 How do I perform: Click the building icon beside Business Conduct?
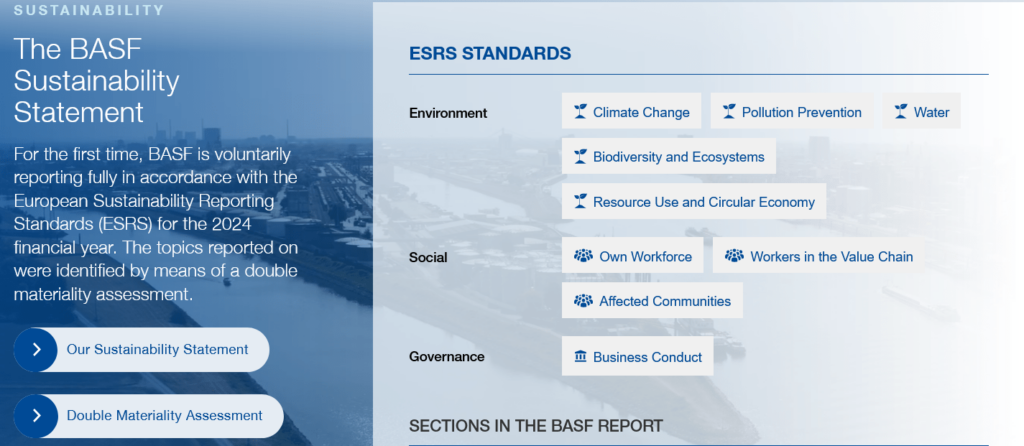point(581,357)
